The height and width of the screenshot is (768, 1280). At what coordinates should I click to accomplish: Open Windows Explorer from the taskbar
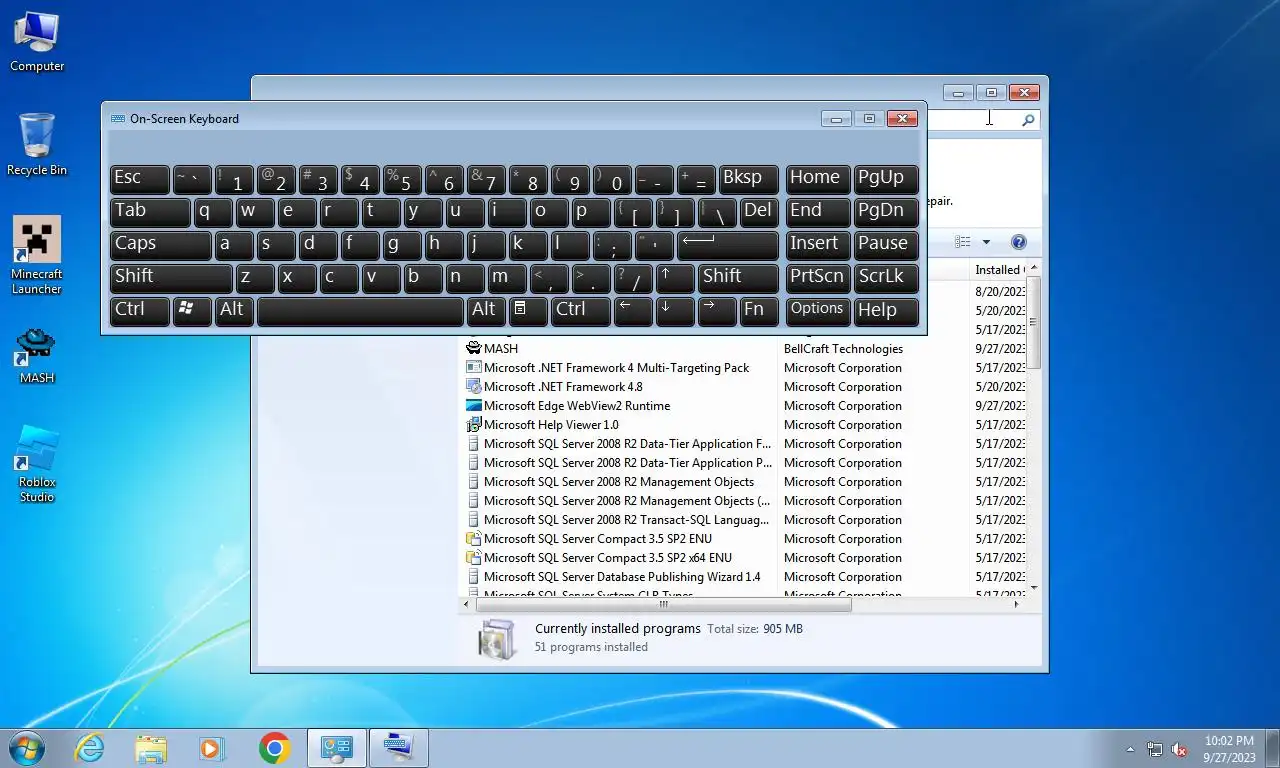coord(151,748)
